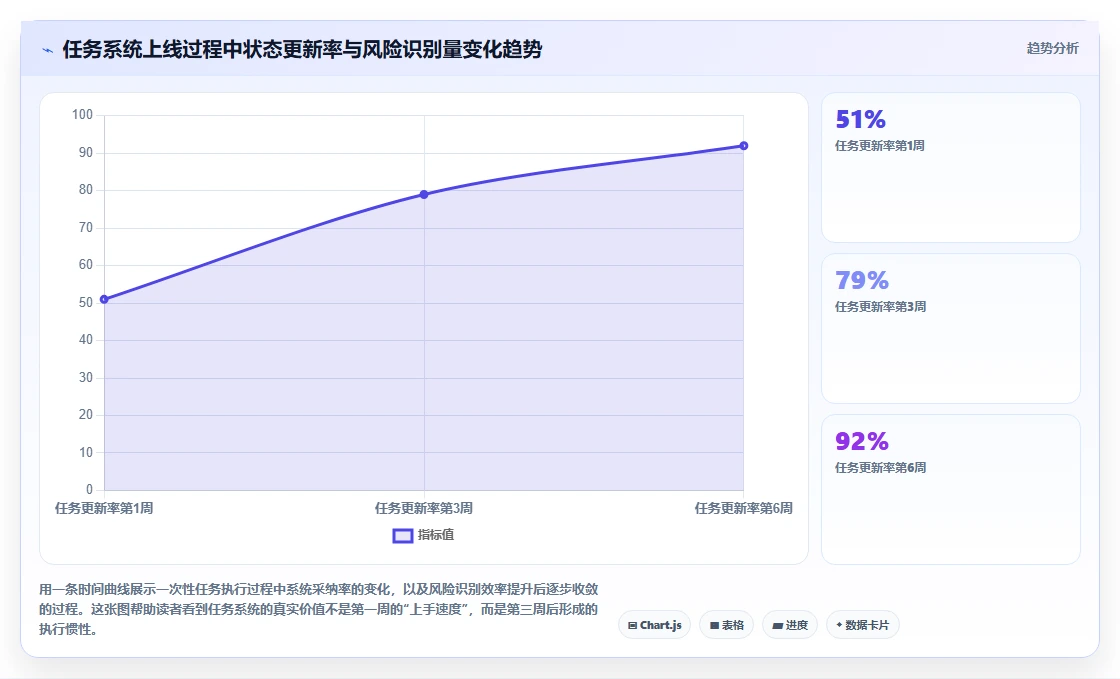The width and height of the screenshot is (1120, 679).
Task: Click the description paragraph starting 用一条时间曲线
Action: click(319, 609)
